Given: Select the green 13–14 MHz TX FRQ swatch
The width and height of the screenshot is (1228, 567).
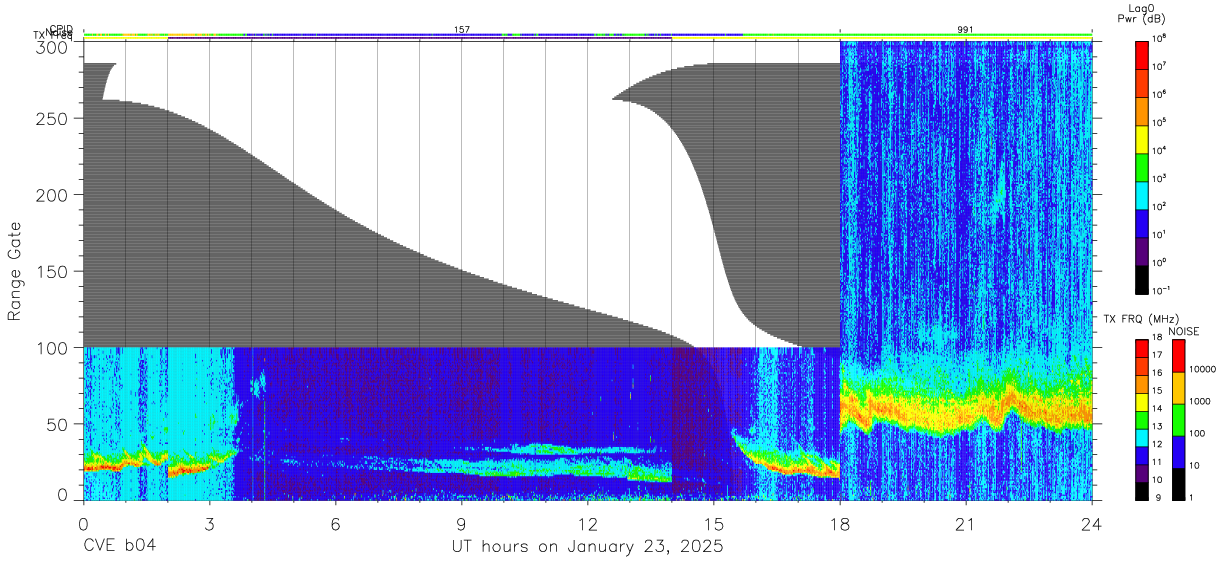Looking at the screenshot, I should 1143,419.
